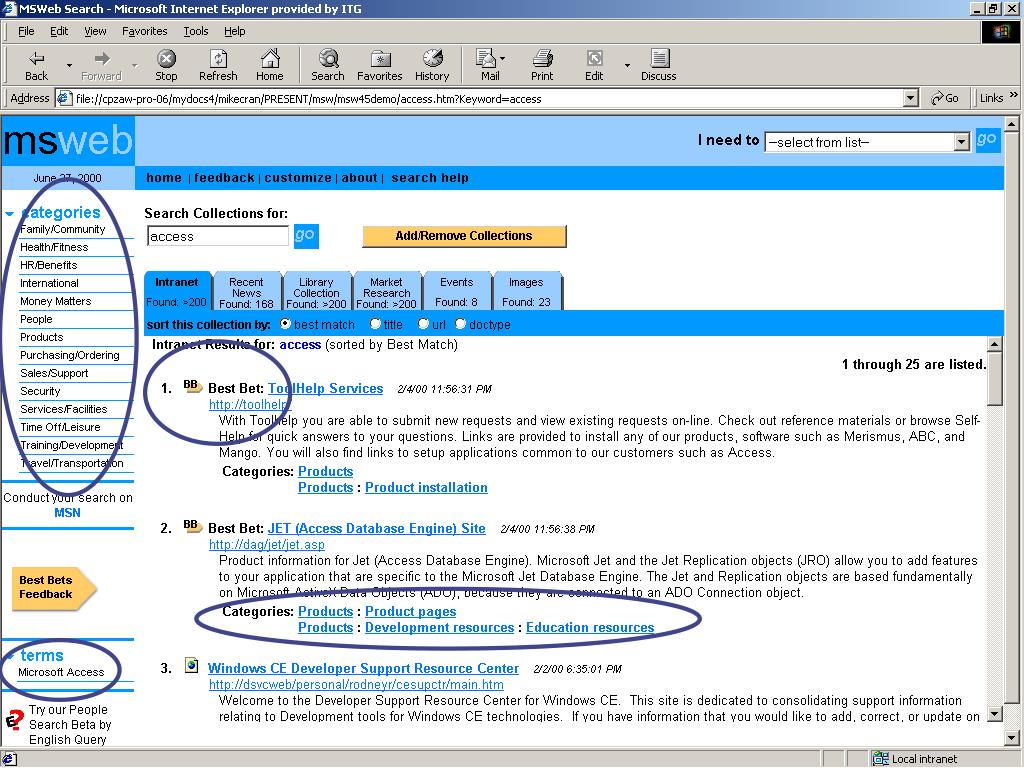Click the results pane scroll down arrow
1024x768 pixels.
click(994, 714)
